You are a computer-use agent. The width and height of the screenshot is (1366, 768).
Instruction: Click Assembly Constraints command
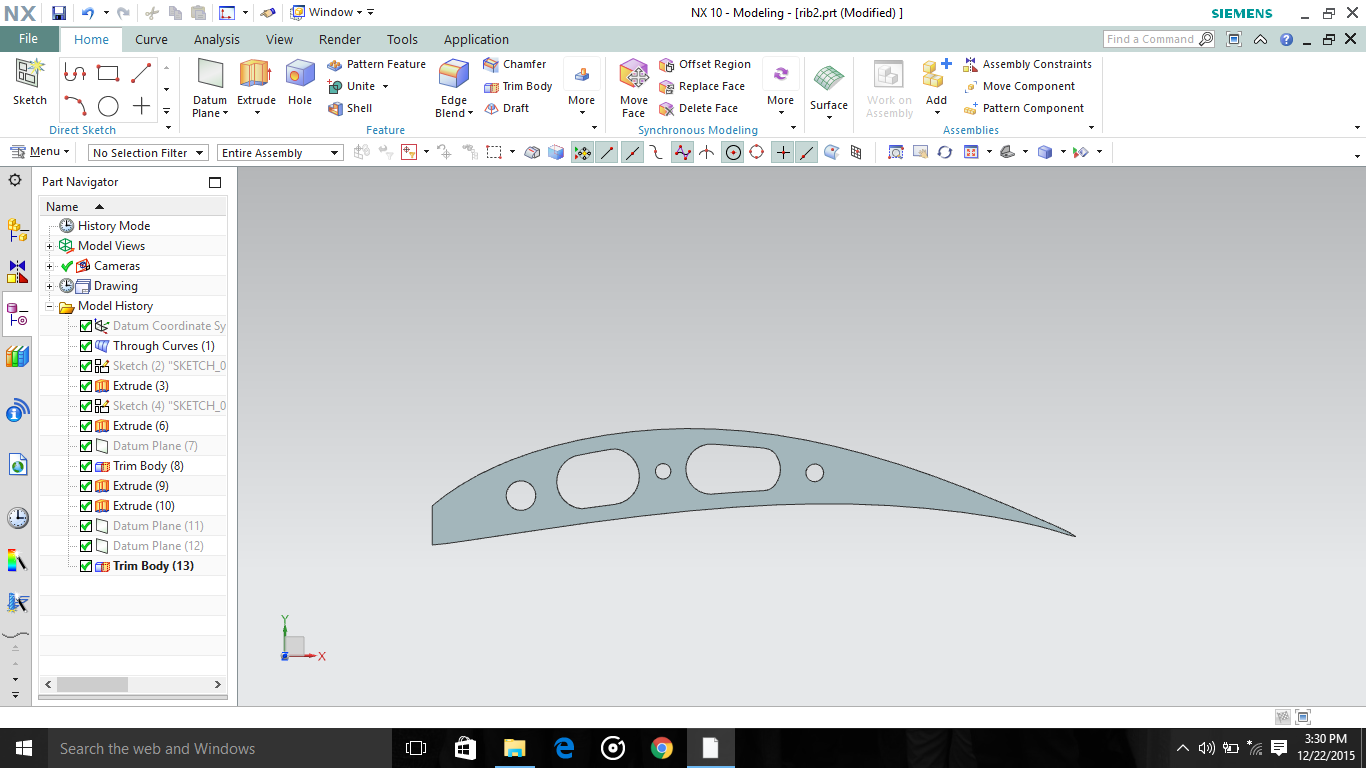(x=1027, y=64)
